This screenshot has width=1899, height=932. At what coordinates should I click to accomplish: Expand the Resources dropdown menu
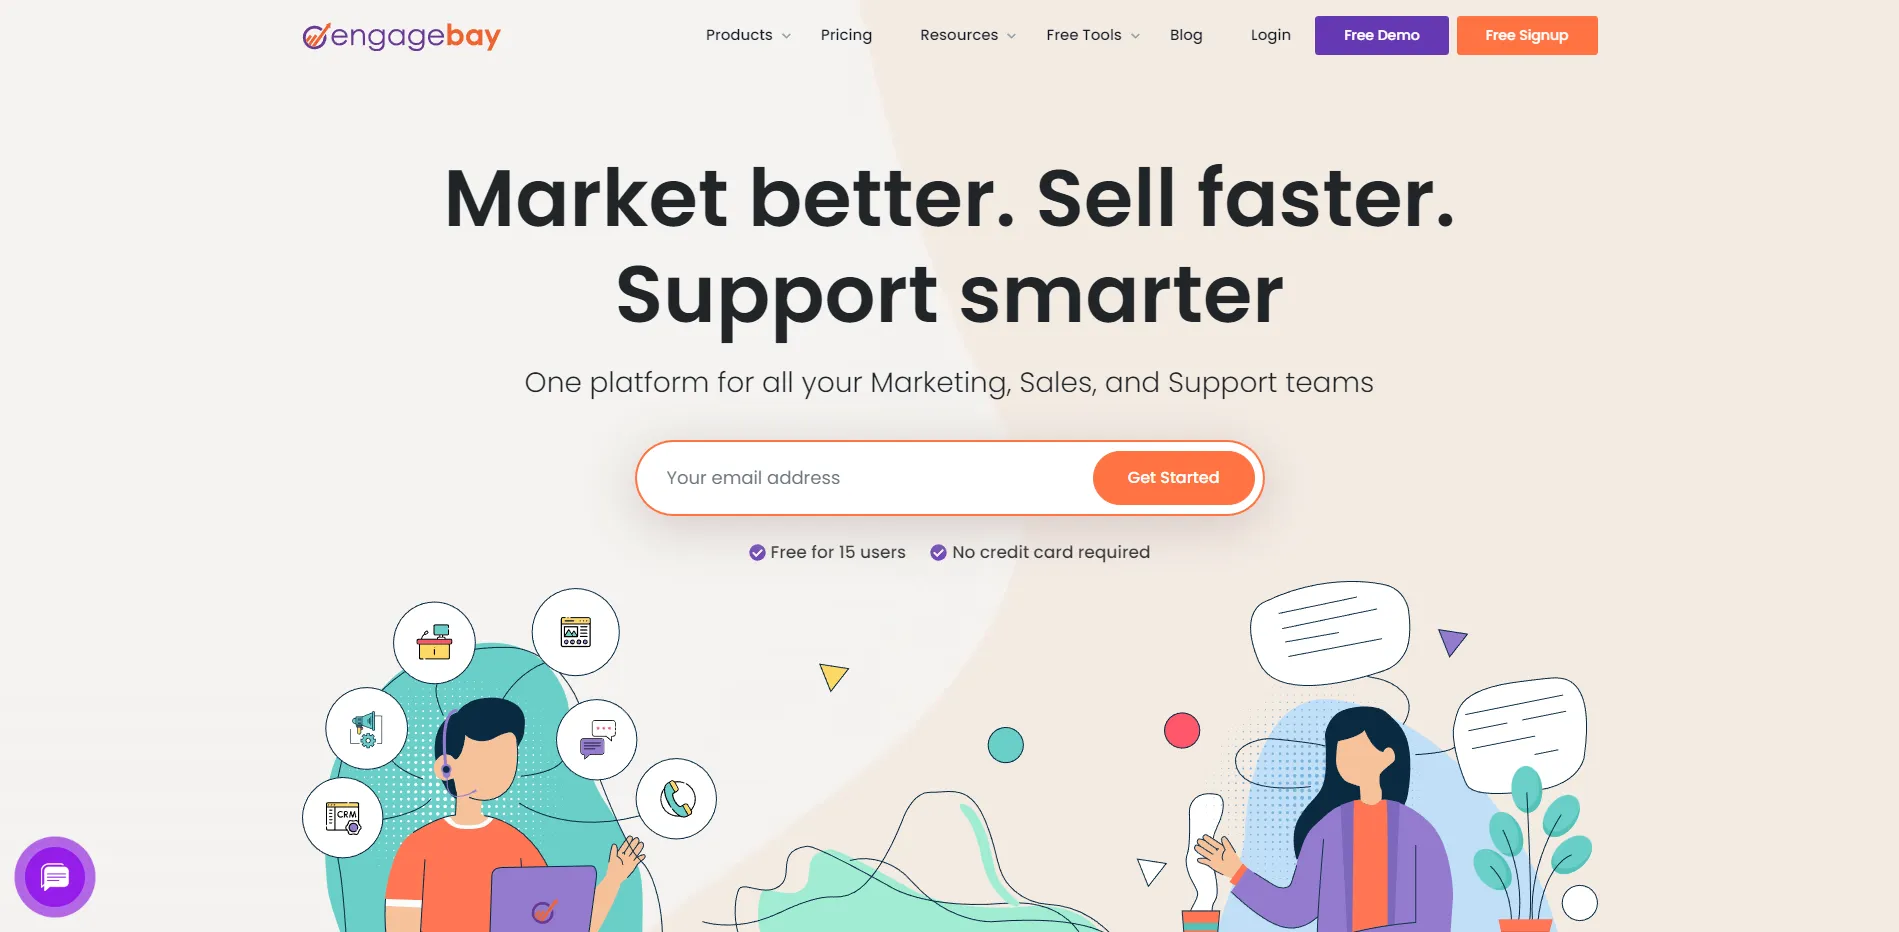tap(967, 35)
